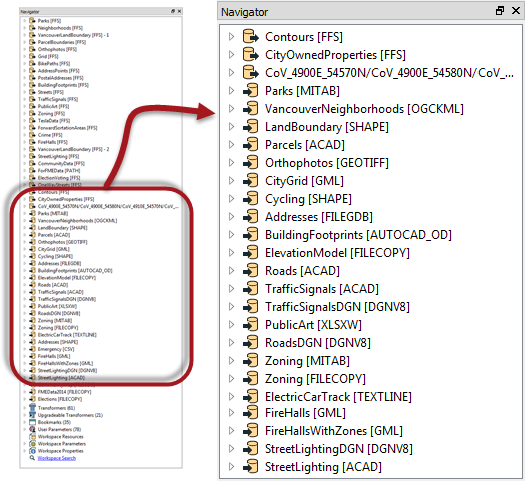Click Contours [FFS] reader icon in enlarged Navigator

coord(250,36)
